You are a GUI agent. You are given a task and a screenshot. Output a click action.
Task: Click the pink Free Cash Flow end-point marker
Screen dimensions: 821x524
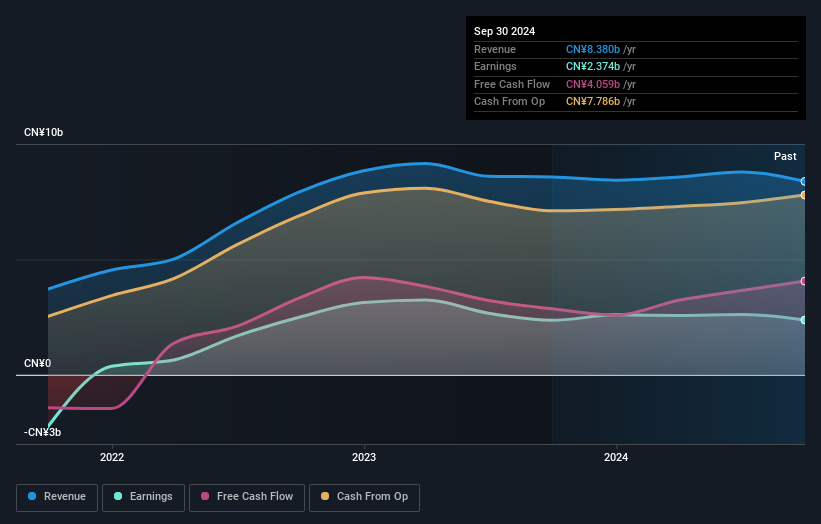click(x=804, y=281)
